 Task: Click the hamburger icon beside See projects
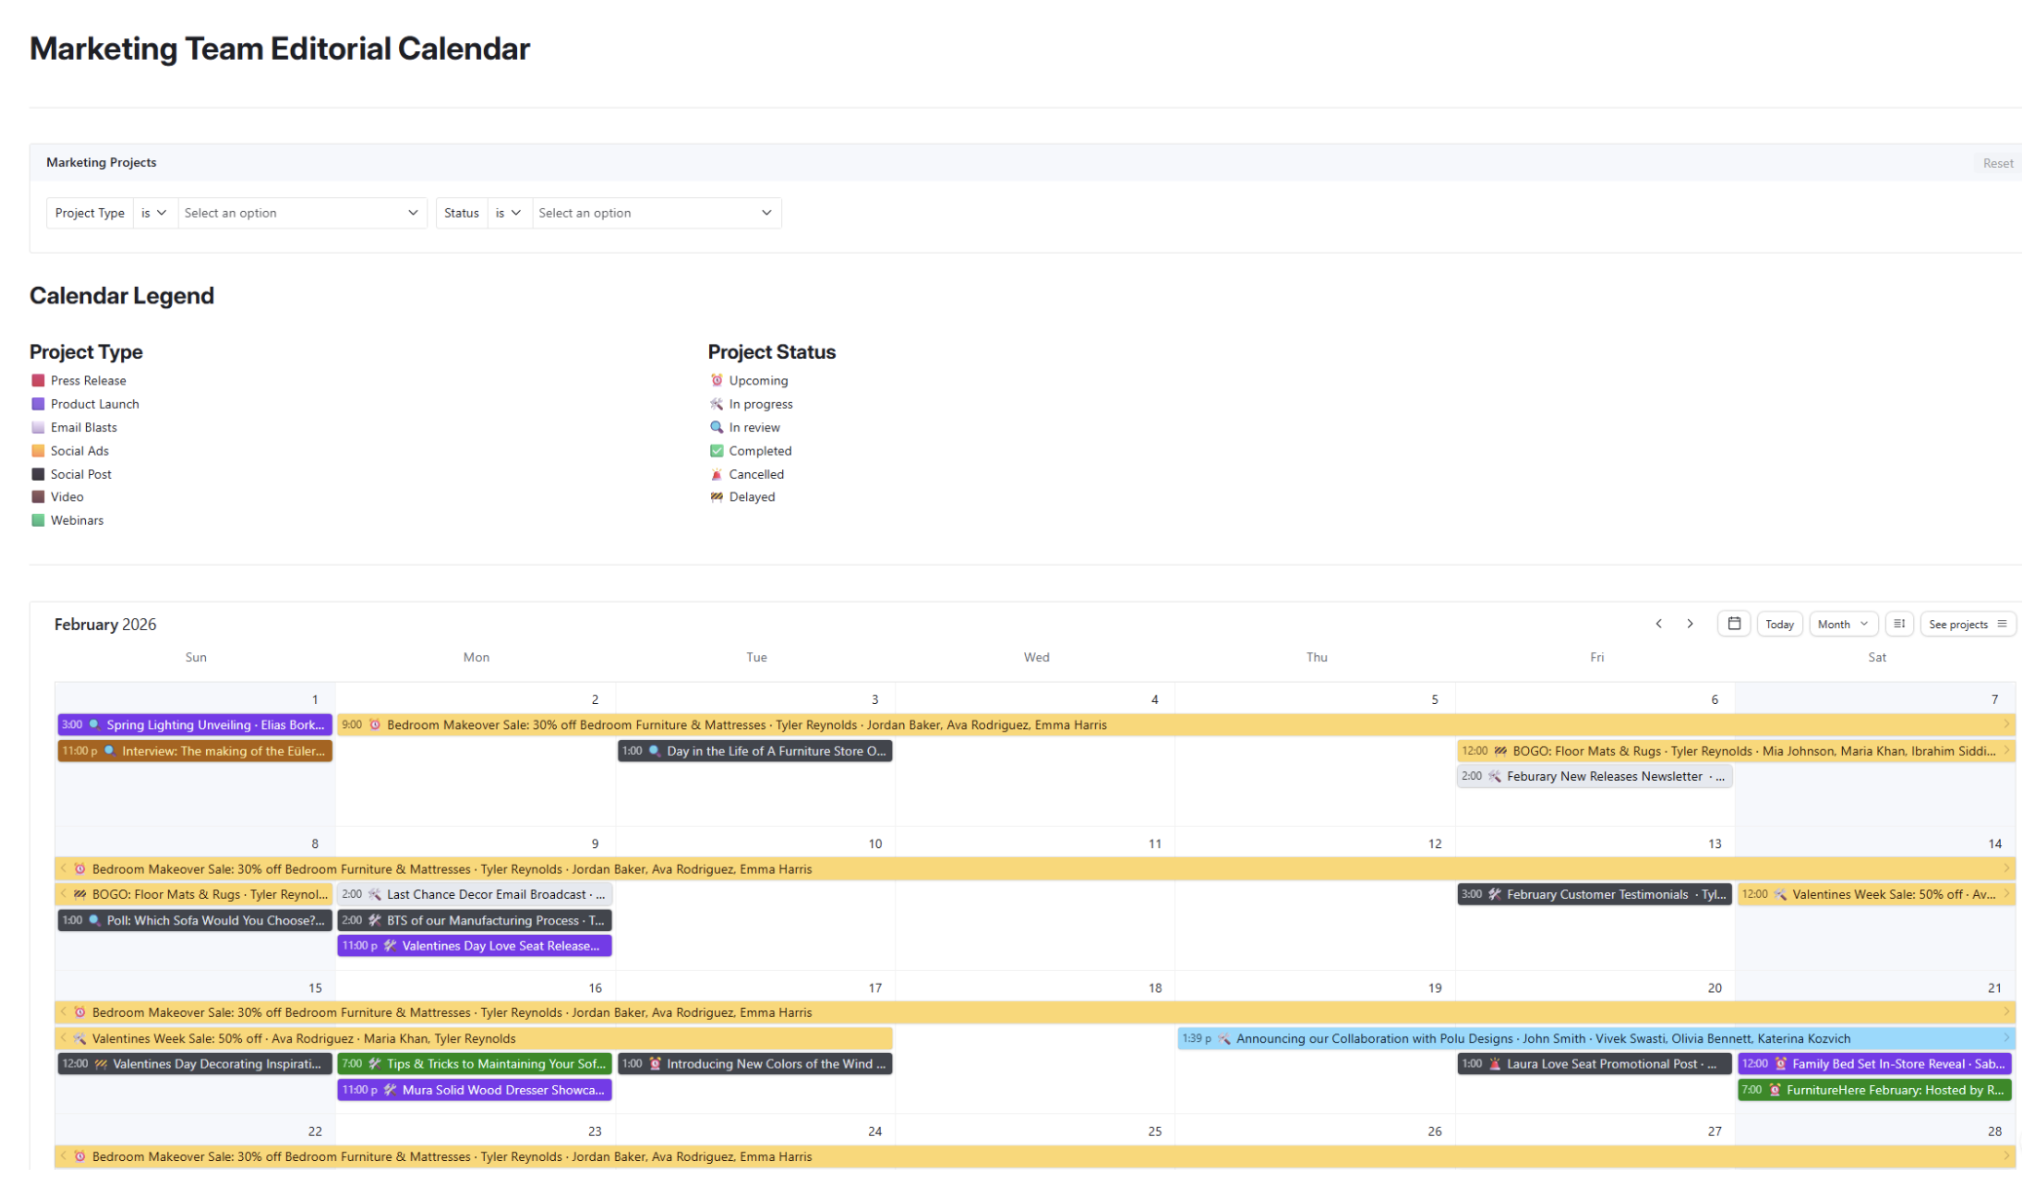click(x=2002, y=623)
